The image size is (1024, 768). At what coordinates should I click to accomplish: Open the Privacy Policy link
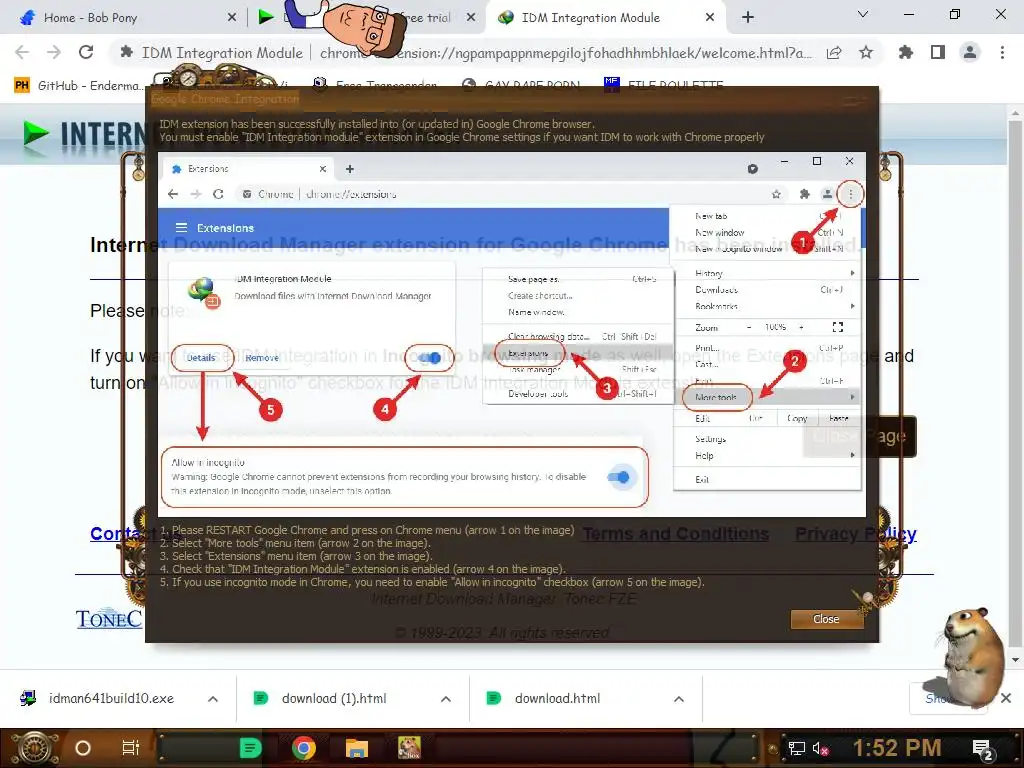point(856,534)
